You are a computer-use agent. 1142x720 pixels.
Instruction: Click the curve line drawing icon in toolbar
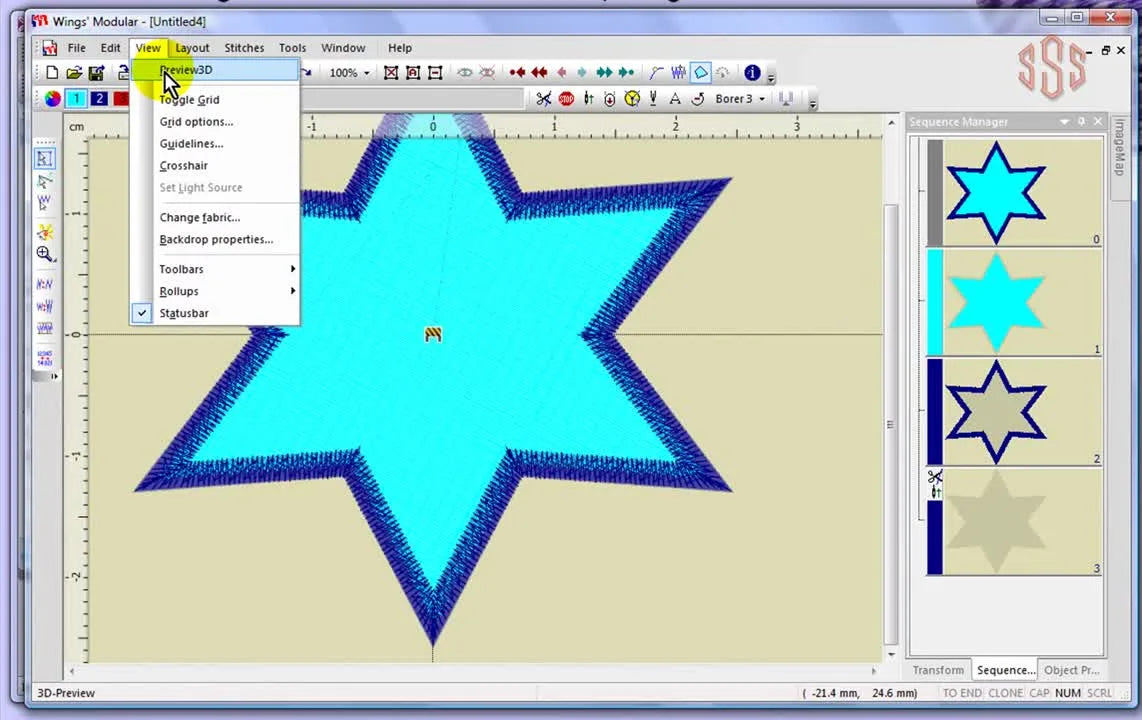point(656,73)
